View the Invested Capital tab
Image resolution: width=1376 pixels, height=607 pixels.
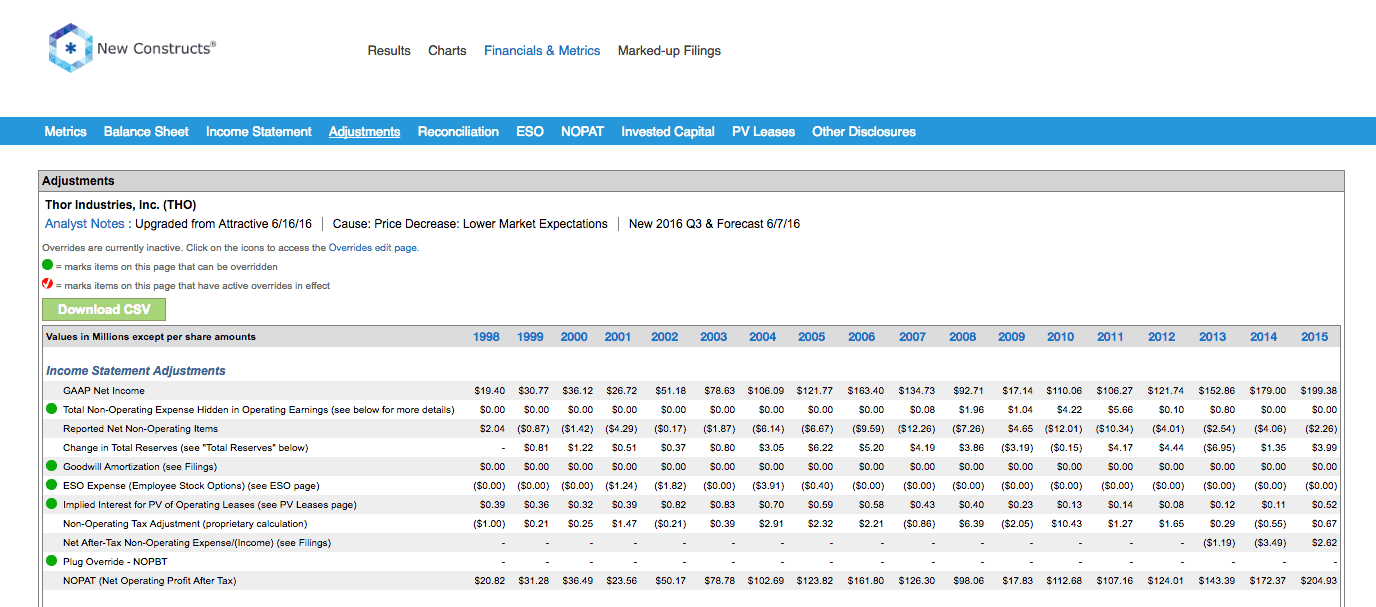click(x=668, y=131)
